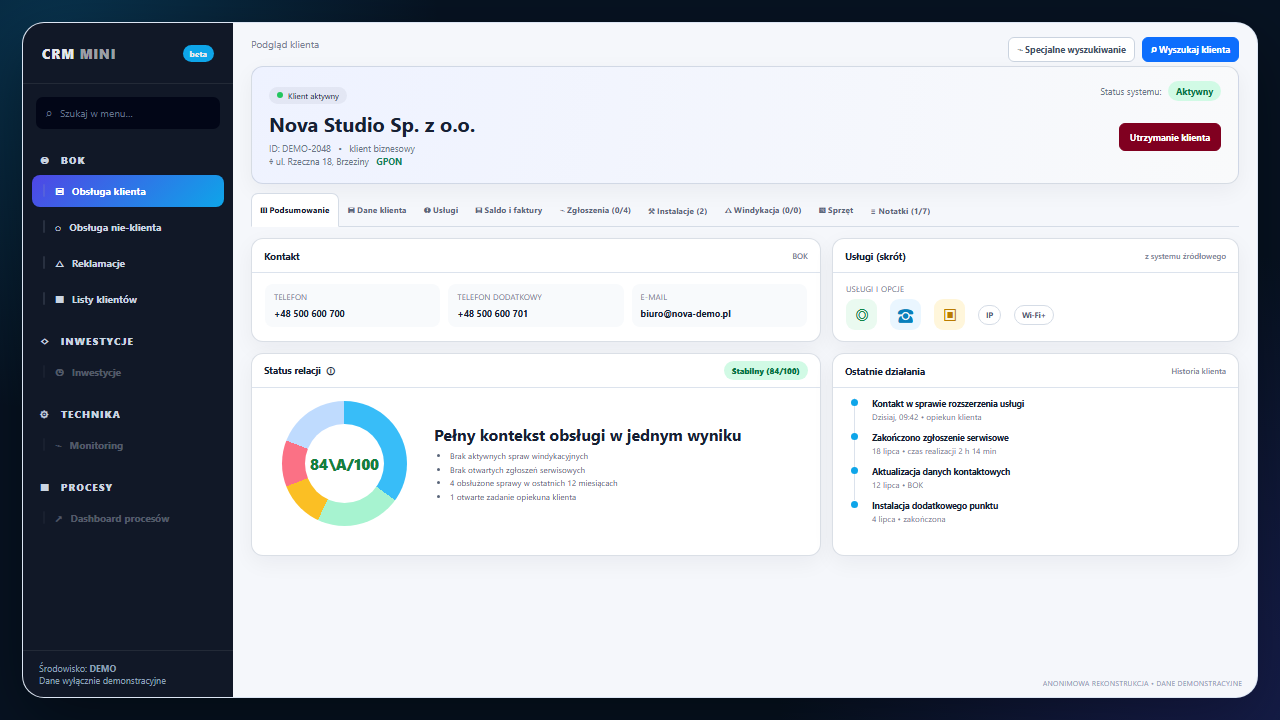Viewport: 1280px width, 720px height.
Task: Switch to the Sprzęt tab
Action: click(x=836, y=211)
